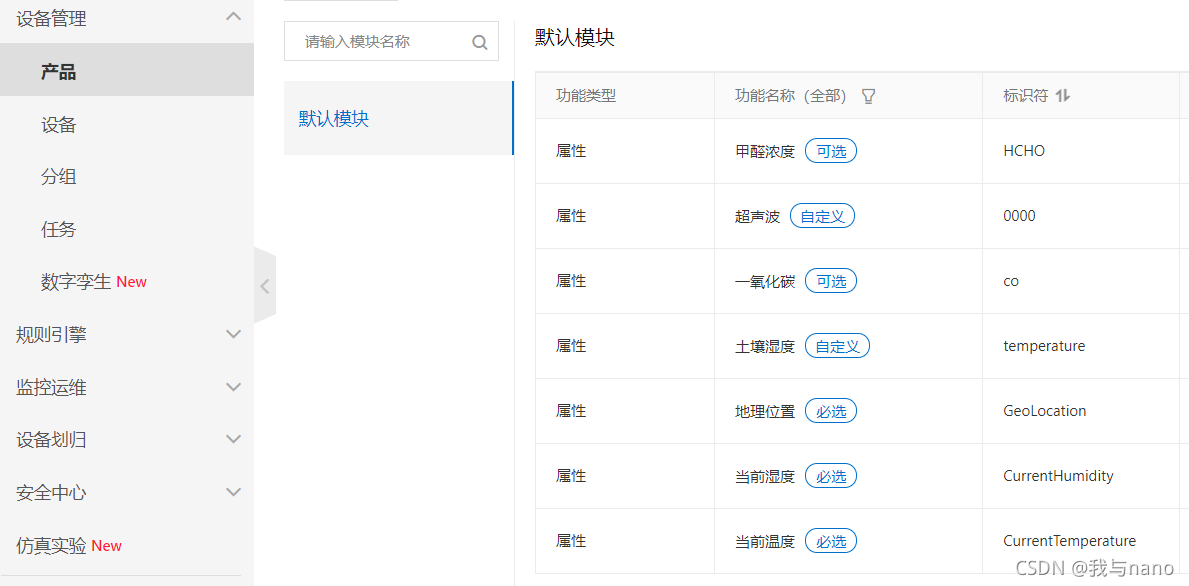
Task: Click the 可选 tag beside 甲醛浓度
Action: click(x=830, y=151)
